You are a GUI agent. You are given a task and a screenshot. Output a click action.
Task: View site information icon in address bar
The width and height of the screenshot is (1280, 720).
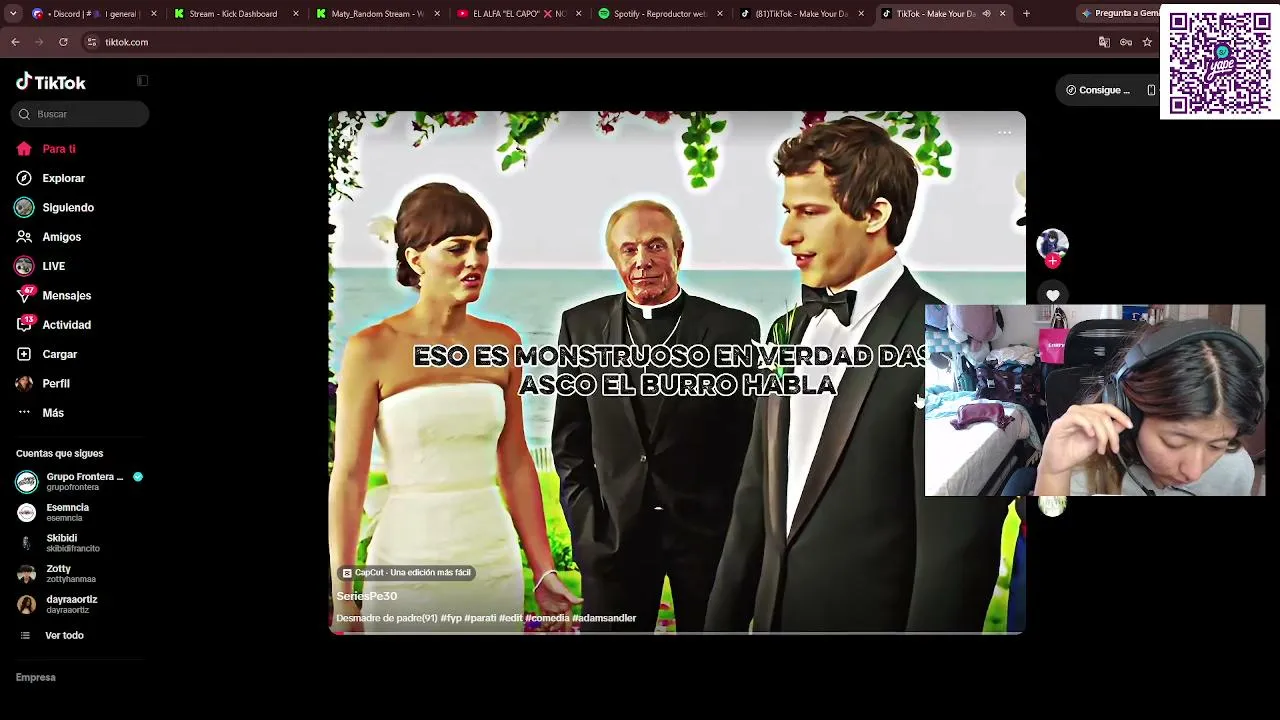[91, 42]
